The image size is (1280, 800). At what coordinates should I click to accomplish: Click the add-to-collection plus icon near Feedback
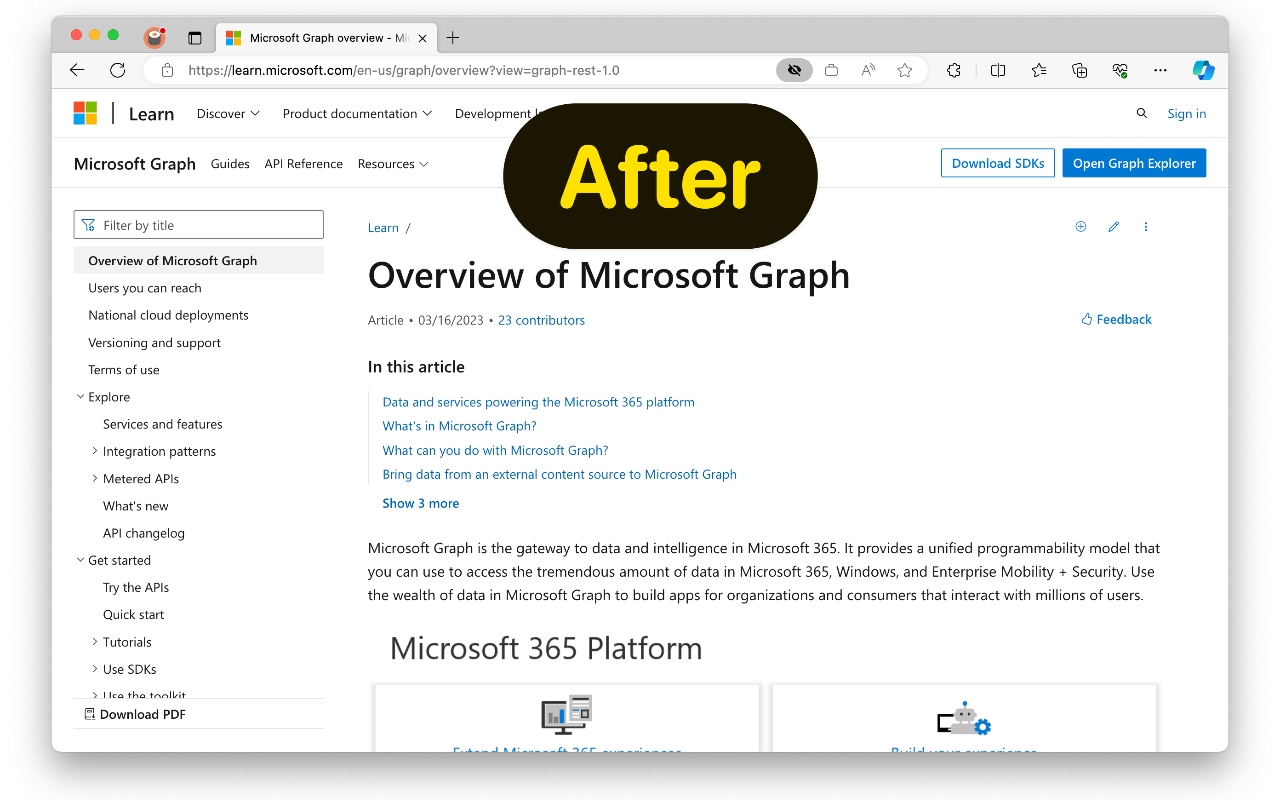(x=1080, y=227)
